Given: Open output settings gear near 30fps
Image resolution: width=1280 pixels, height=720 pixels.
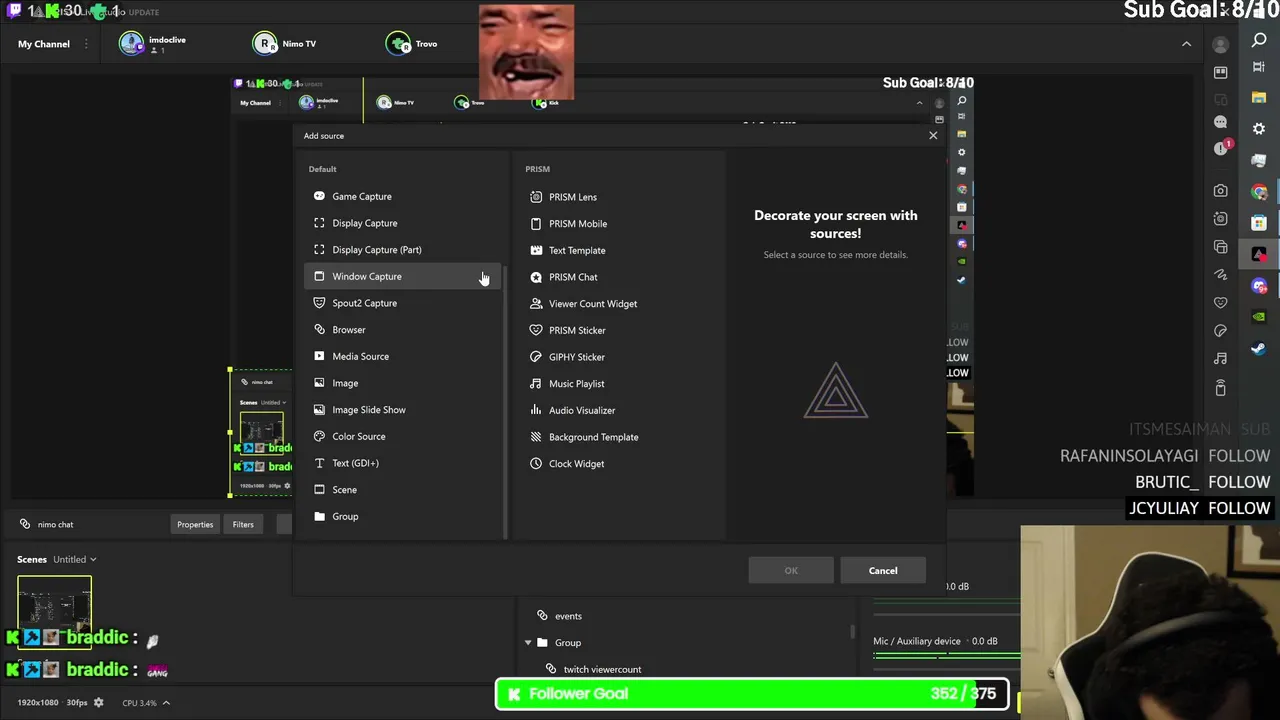Looking at the screenshot, I should coord(98,703).
